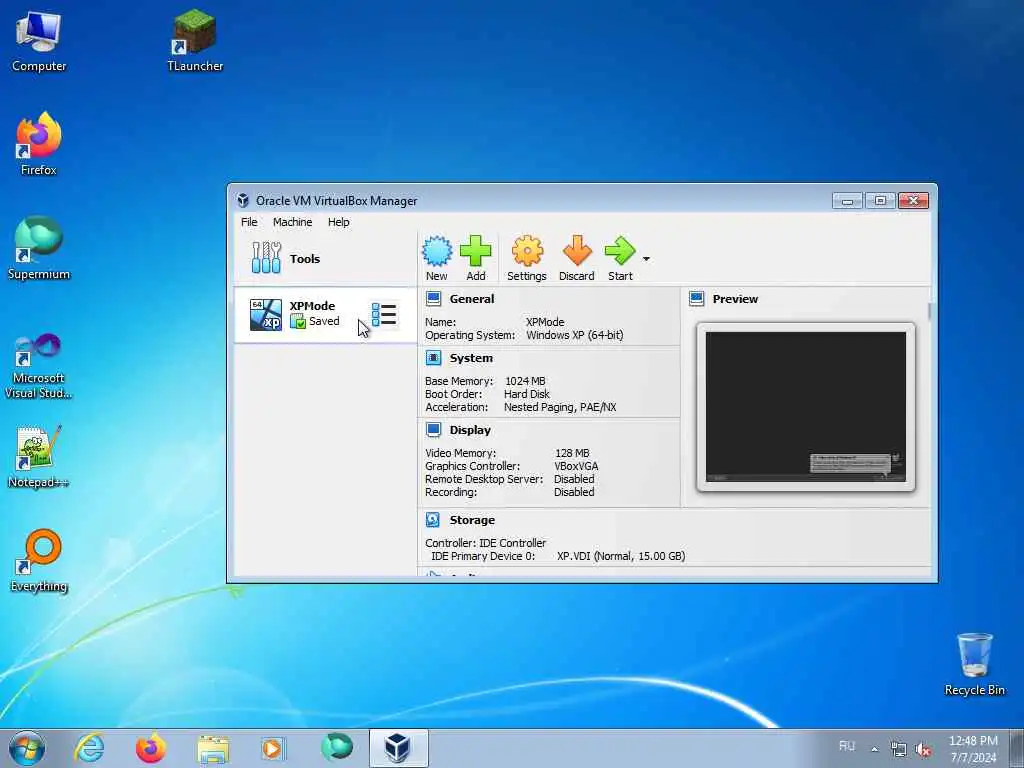Click the Display monitor icon

click(x=434, y=430)
